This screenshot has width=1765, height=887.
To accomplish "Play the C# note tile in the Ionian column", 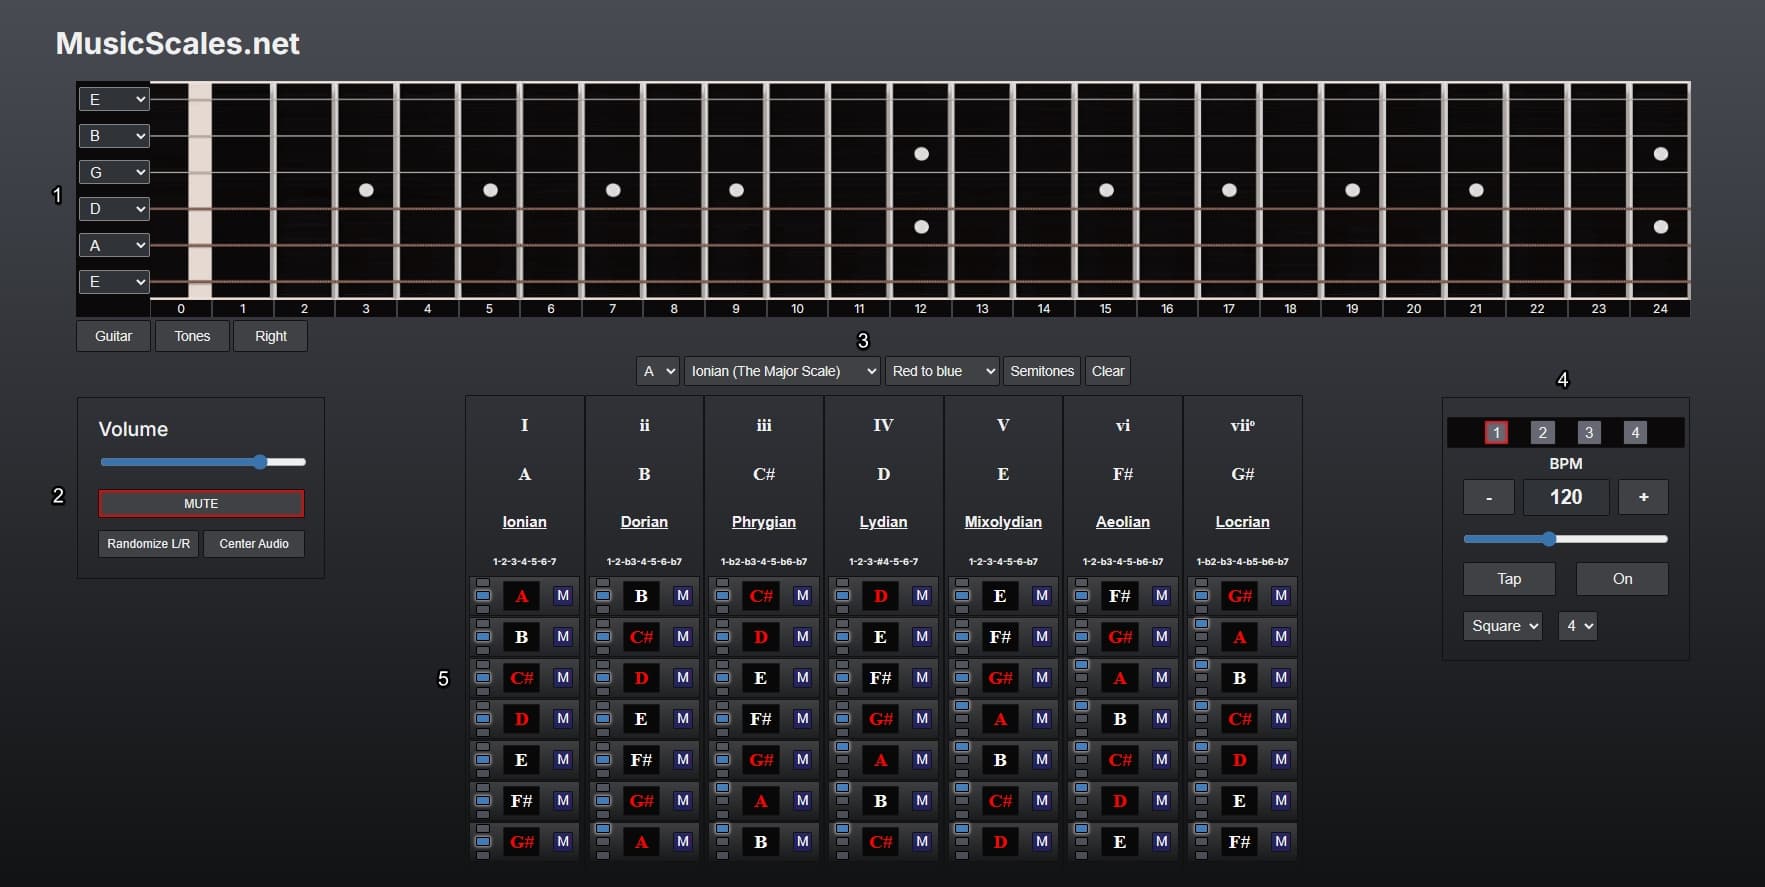I will 521,678.
